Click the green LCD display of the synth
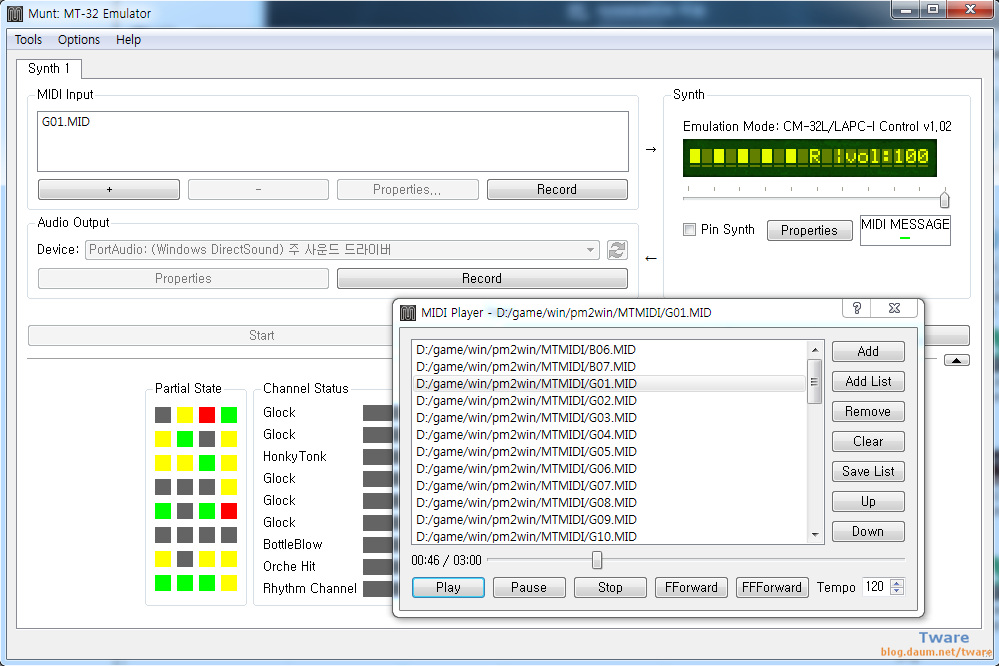The image size is (999, 666). point(810,157)
